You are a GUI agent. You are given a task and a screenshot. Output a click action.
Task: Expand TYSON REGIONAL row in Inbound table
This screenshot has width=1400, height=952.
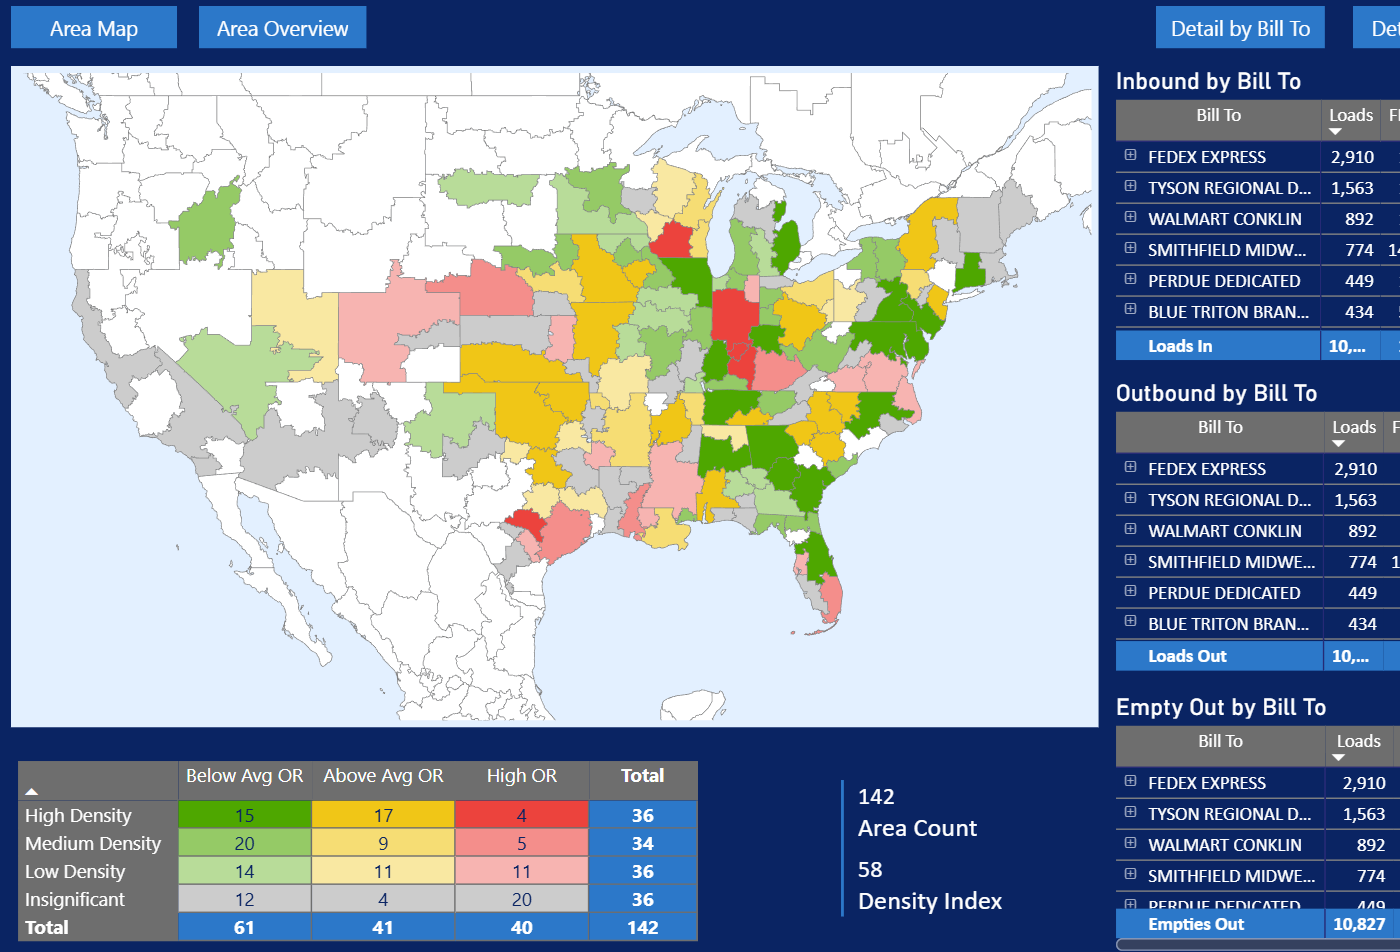pos(1130,187)
